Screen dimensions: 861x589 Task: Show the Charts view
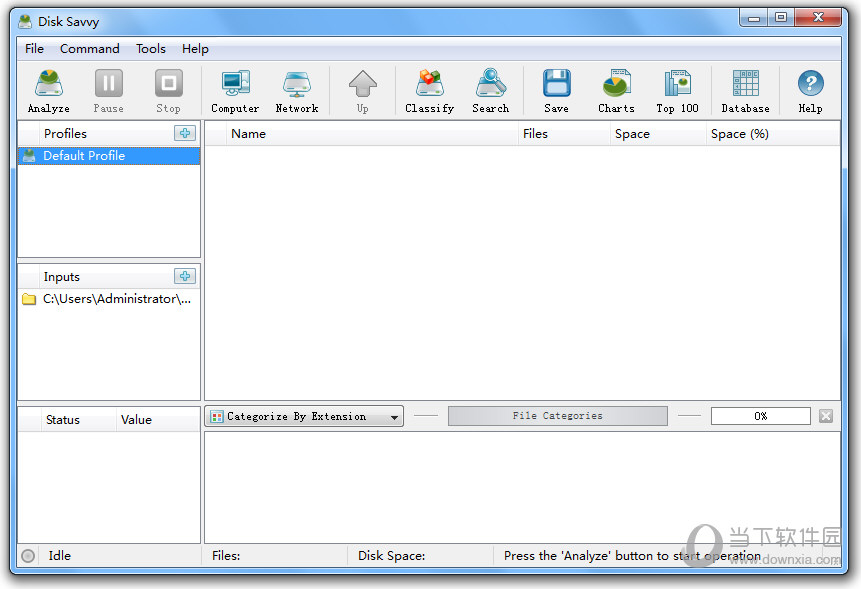click(x=616, y=90)
